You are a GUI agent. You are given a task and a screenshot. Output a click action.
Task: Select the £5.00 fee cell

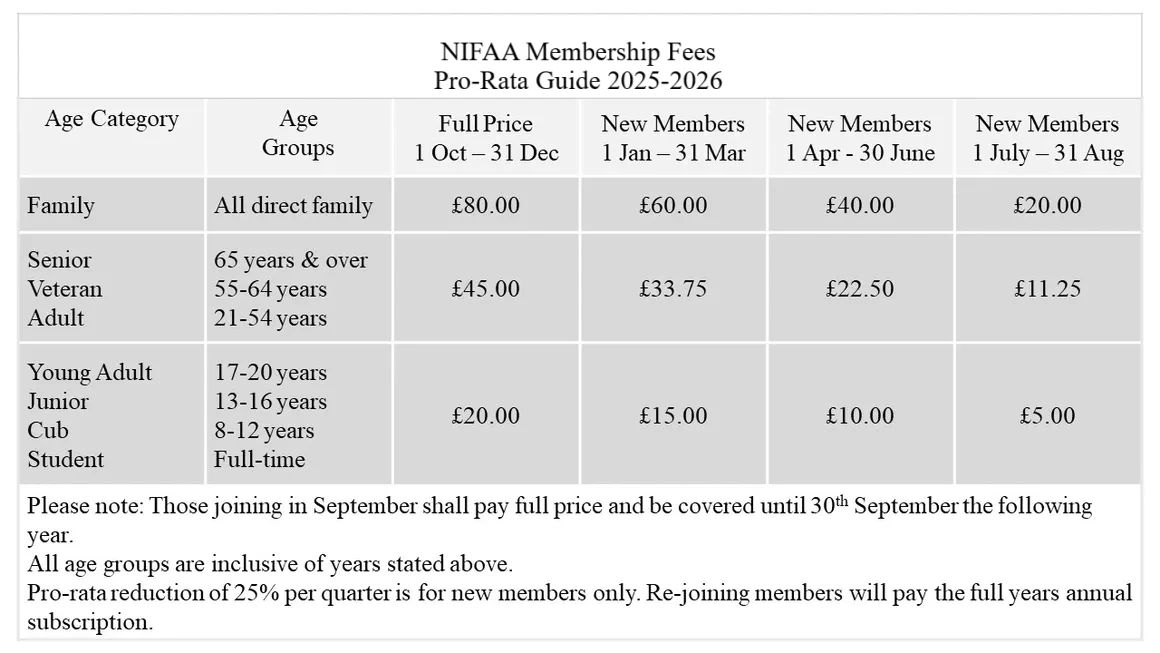[1047, 416]
